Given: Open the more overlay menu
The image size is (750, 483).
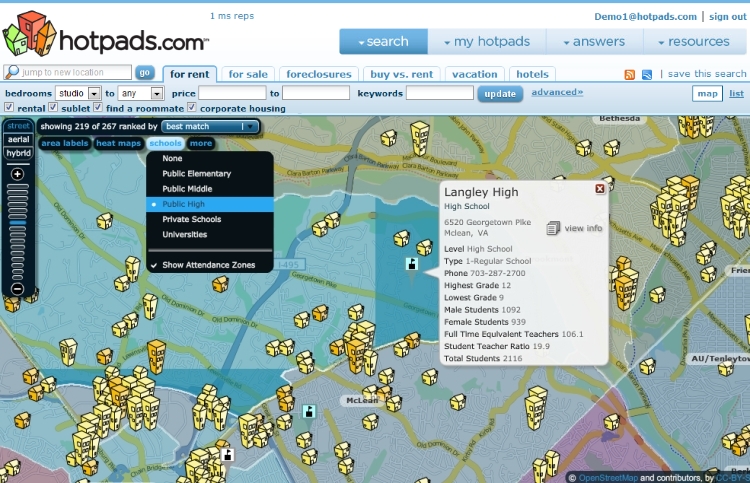Looking at the screenshot, I should click(x=200, y=143).
